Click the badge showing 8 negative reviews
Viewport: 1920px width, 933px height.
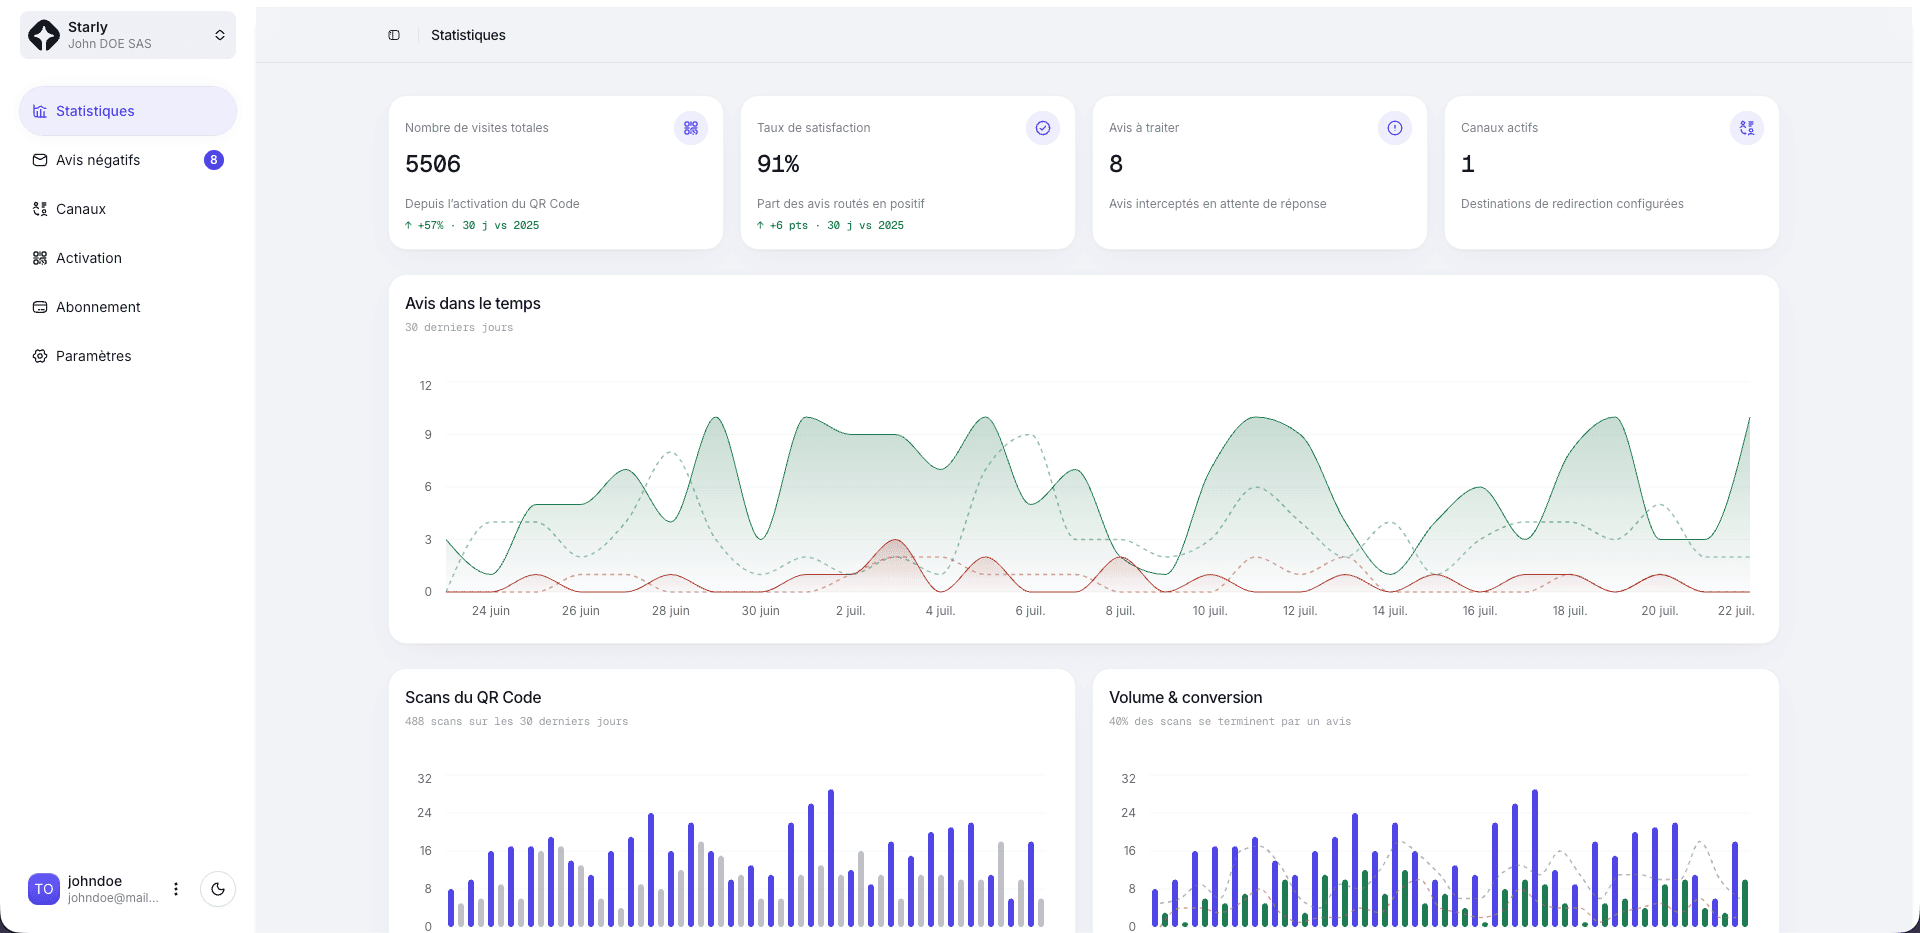(214, 160)
